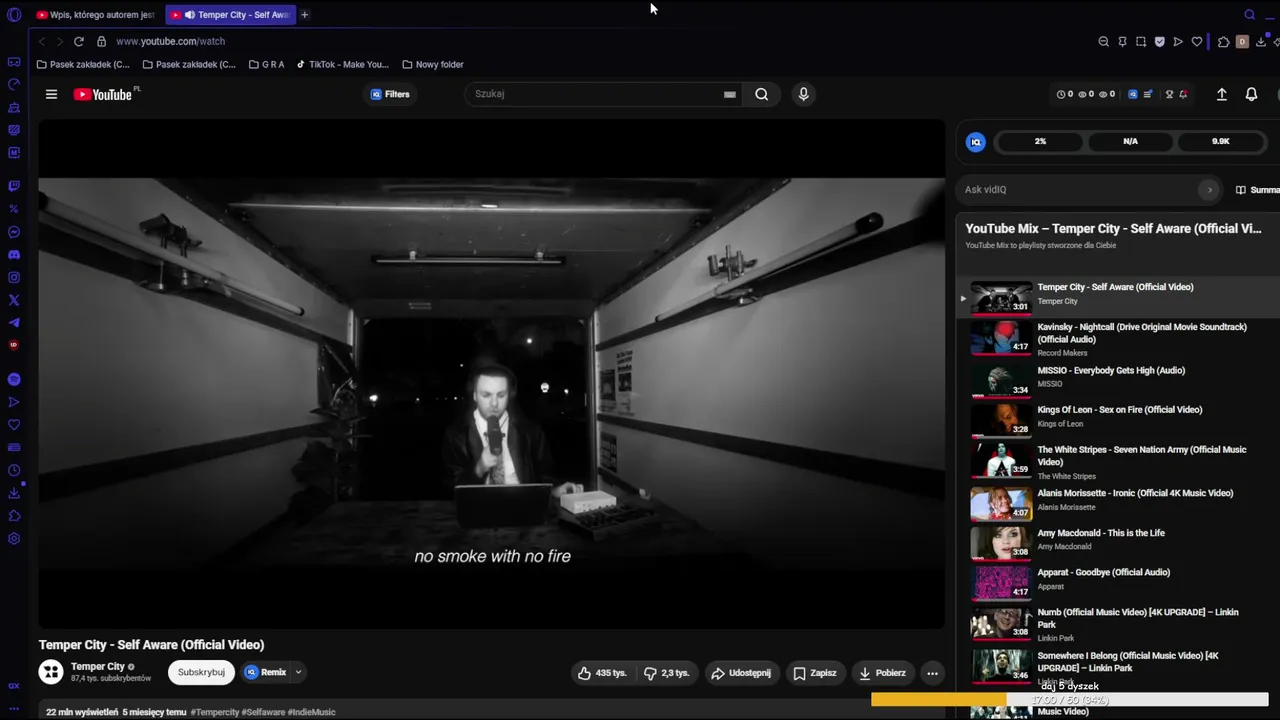Open Discord in the Opera sidebar
The height and width of the screenshot is (720, 1280).
(14, 255)
